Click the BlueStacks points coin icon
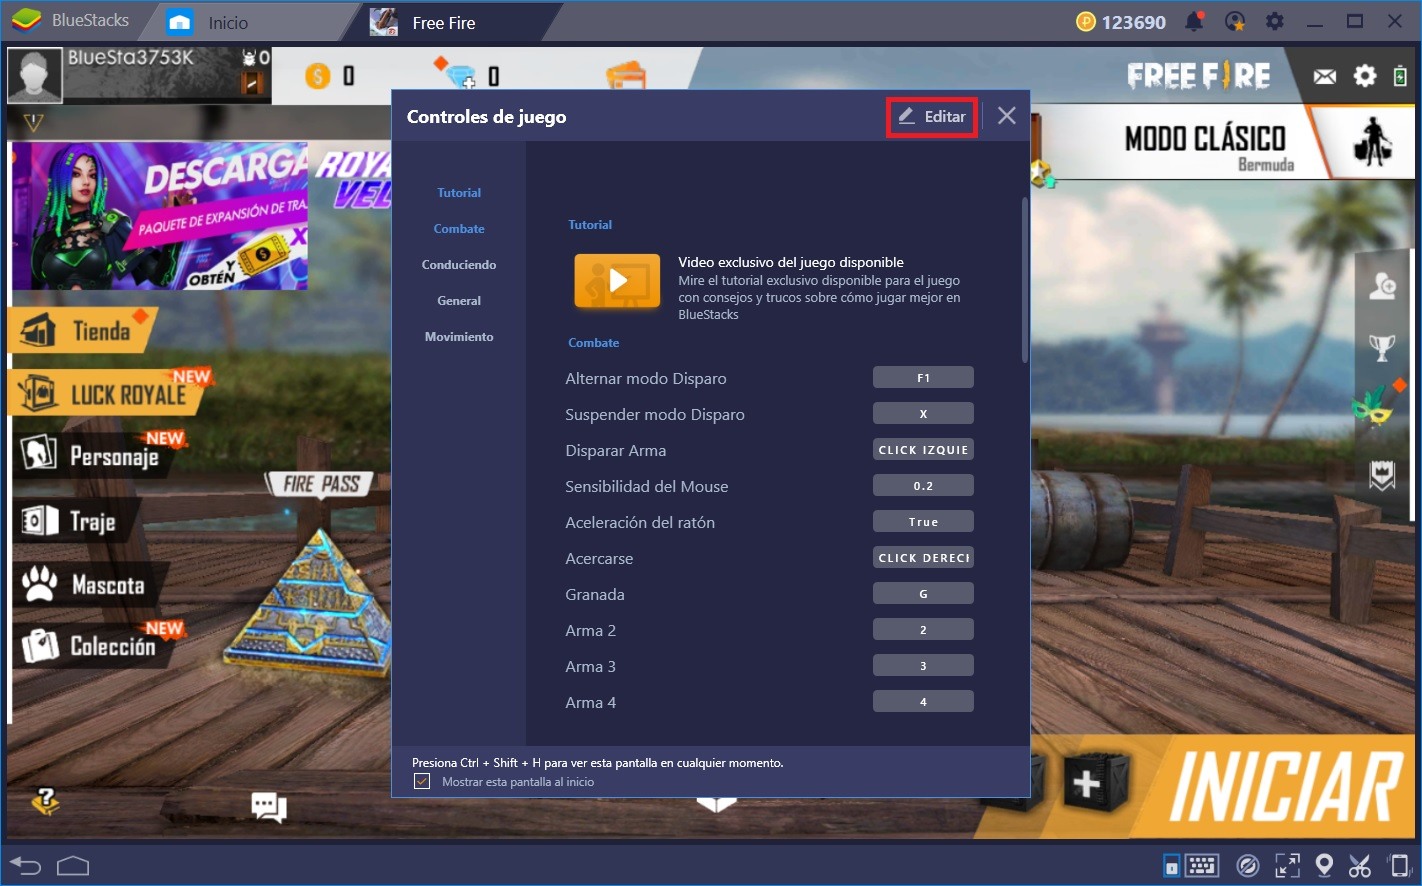 1086,21
